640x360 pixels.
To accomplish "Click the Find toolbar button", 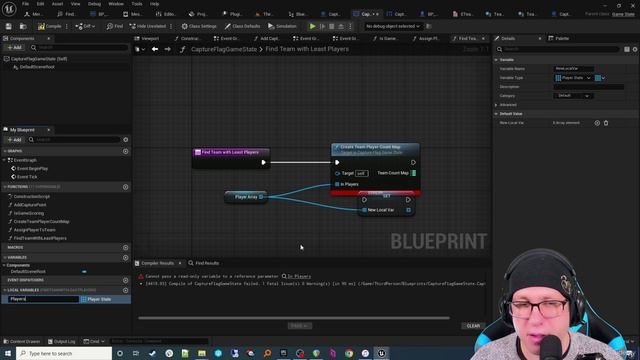I will (115, 26).
